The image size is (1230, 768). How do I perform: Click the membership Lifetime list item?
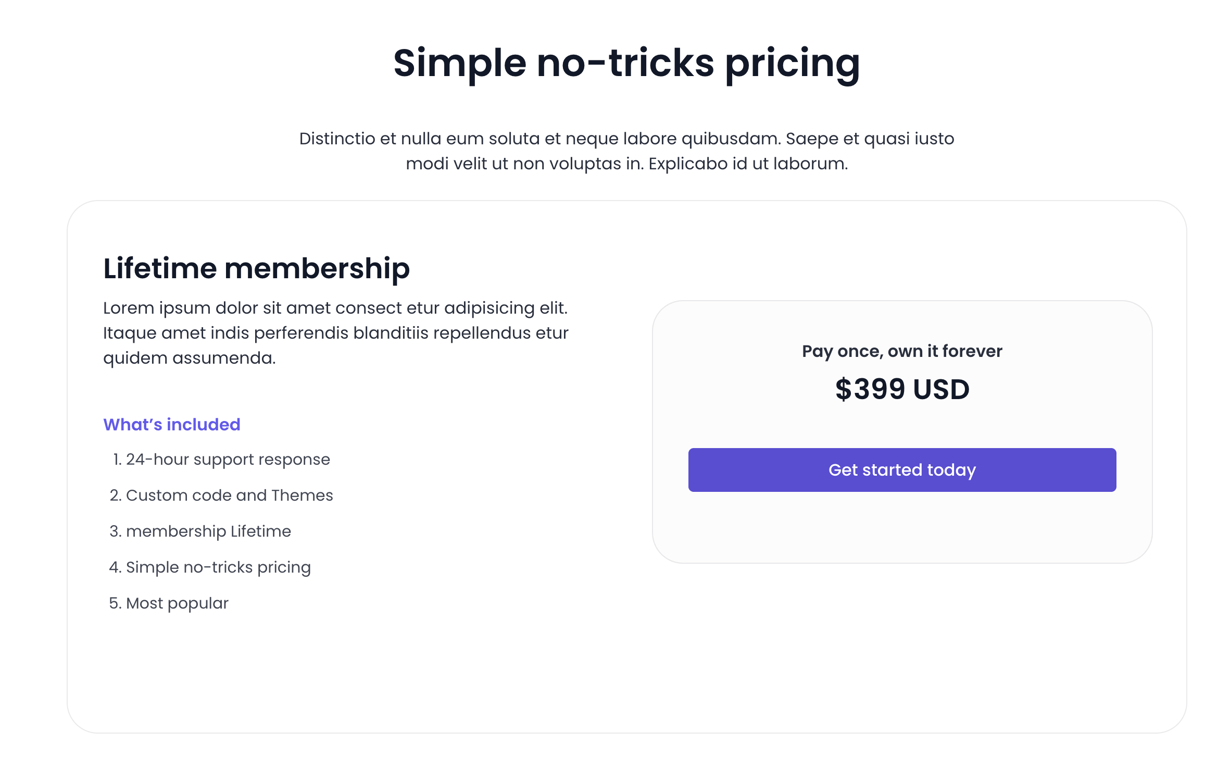[207, 531]
